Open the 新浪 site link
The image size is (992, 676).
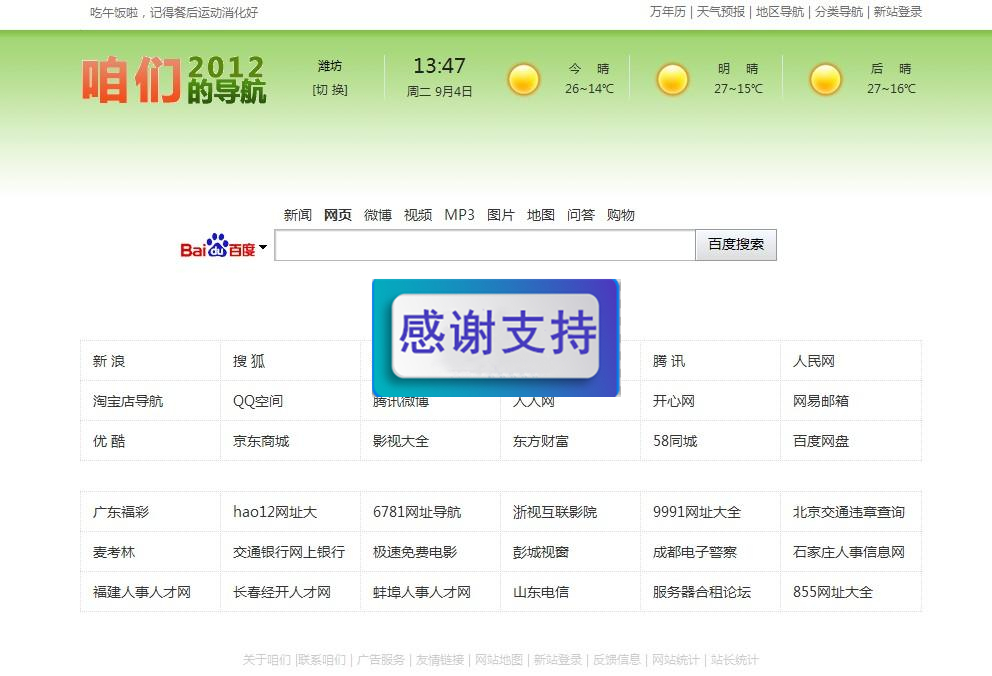tap(109, 361)
